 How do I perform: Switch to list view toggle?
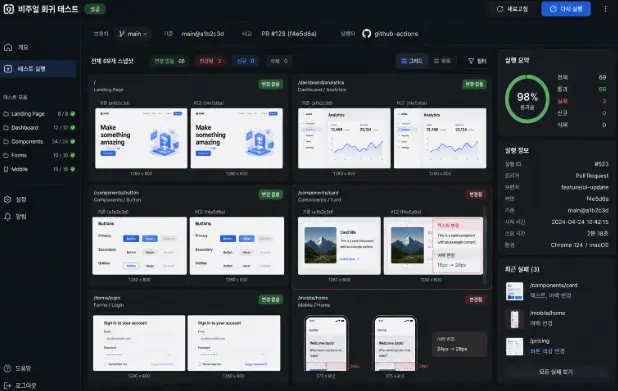[442, 61]
